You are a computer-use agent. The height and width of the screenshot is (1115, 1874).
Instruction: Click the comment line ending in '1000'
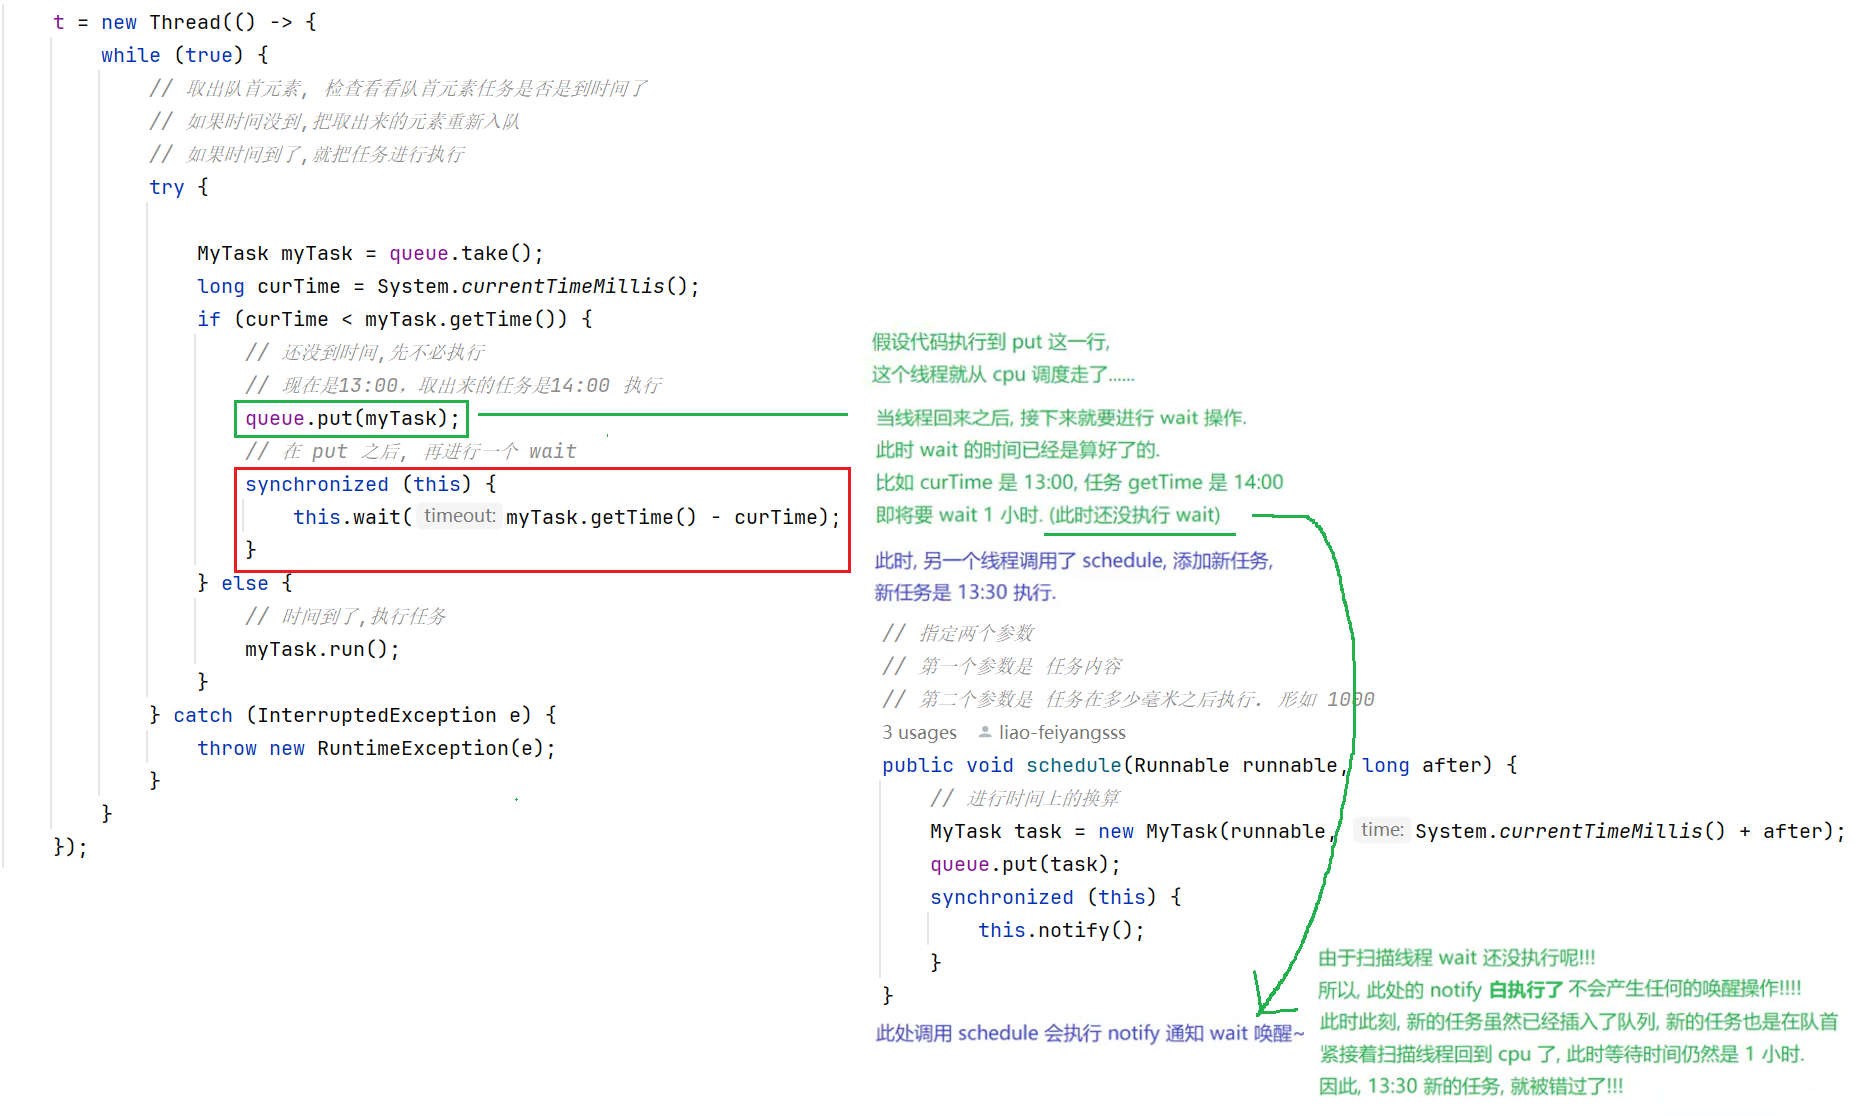coord(1128,699)
